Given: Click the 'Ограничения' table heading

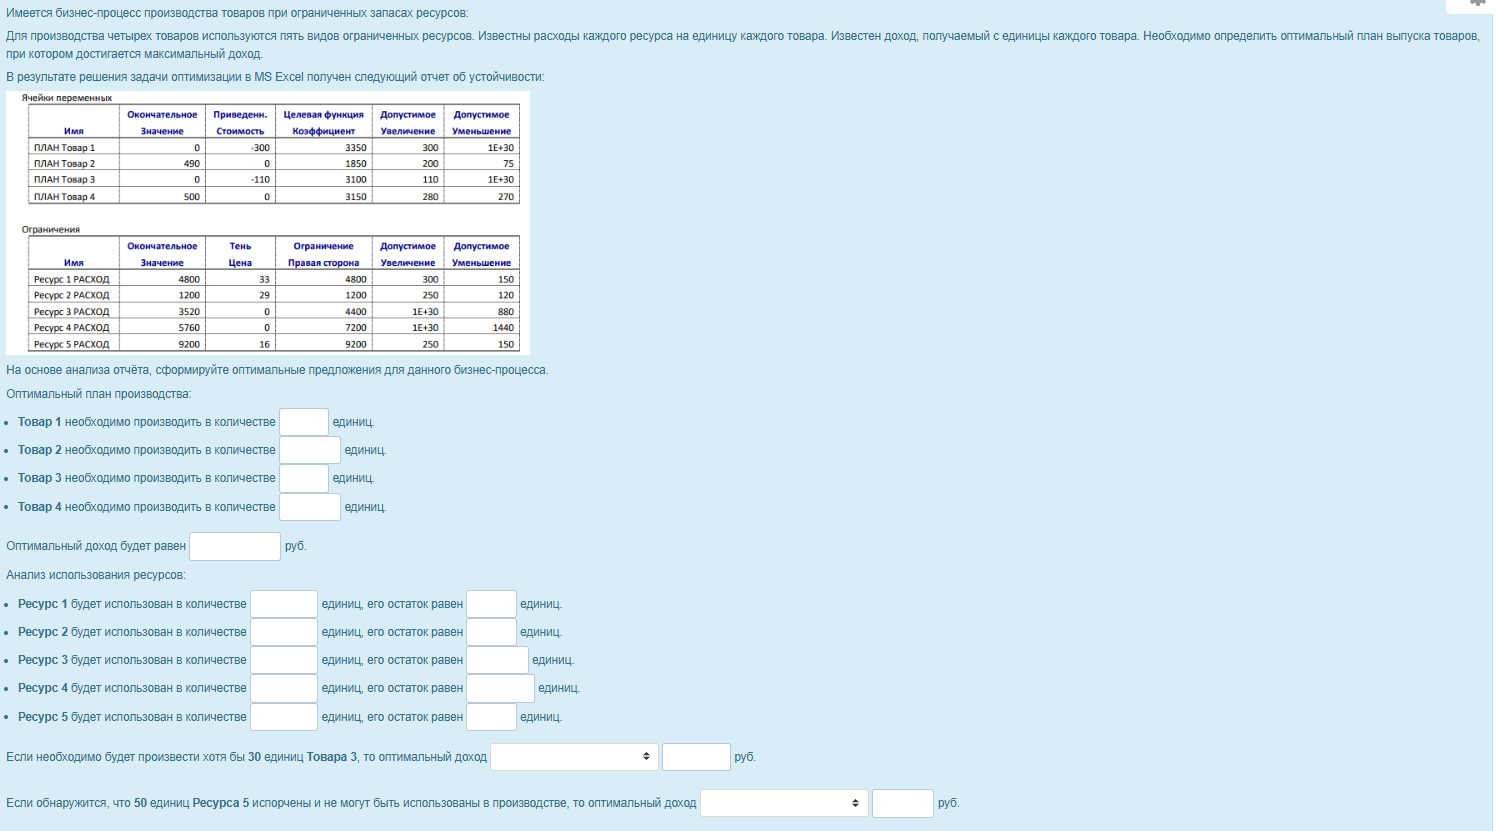Looking at the screenshot, I should pyautogui.click(x=51, y=229).
